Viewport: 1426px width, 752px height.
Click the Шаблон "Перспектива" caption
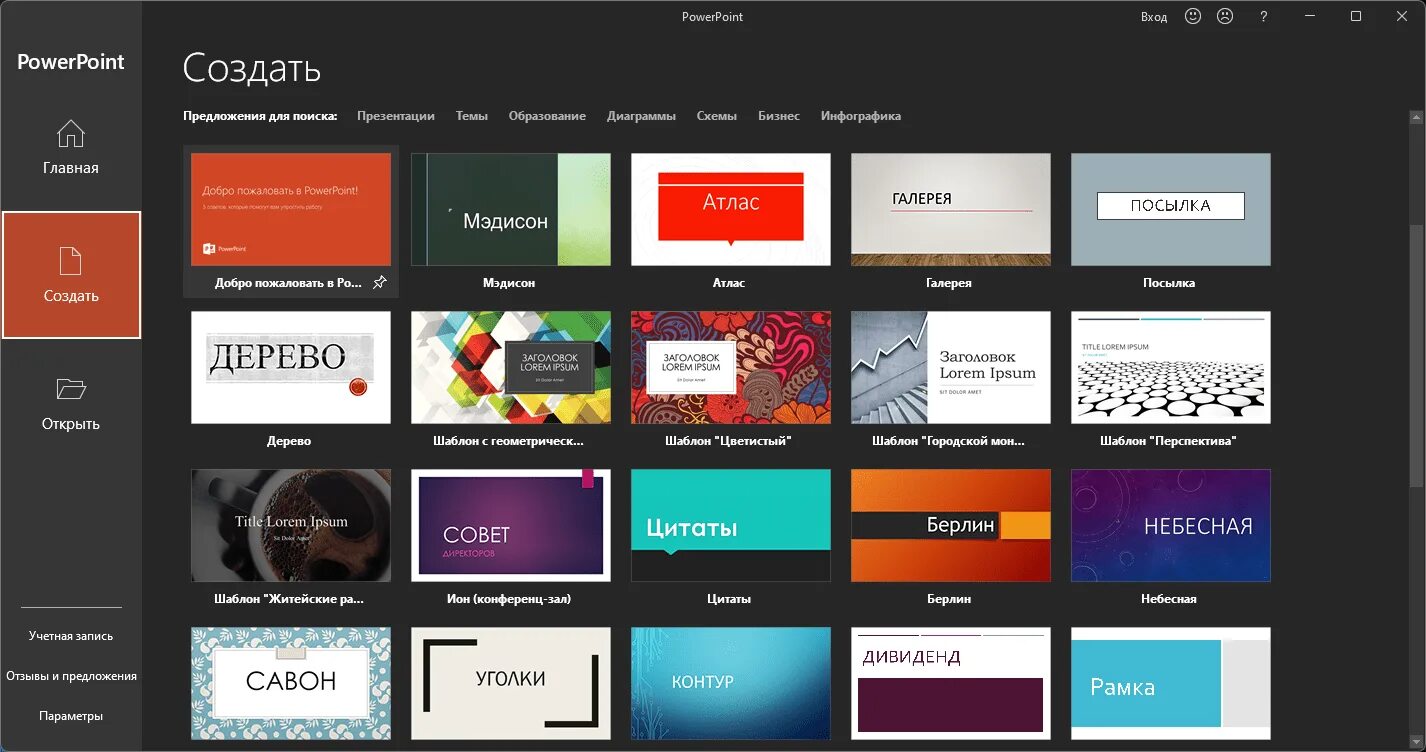(1168, 441)
